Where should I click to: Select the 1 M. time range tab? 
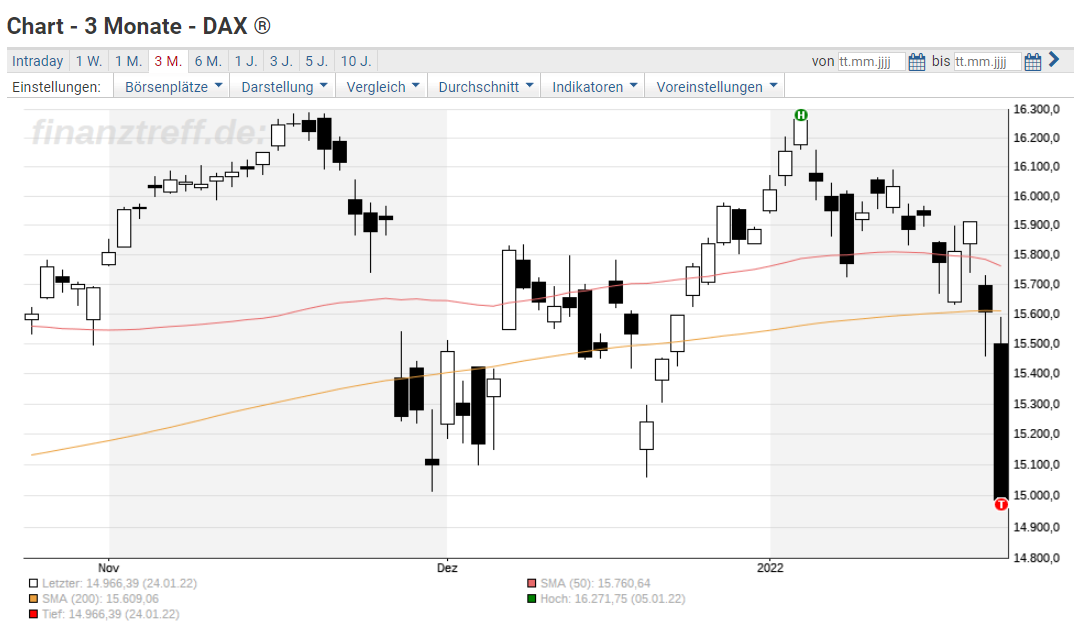pos(128,61)
